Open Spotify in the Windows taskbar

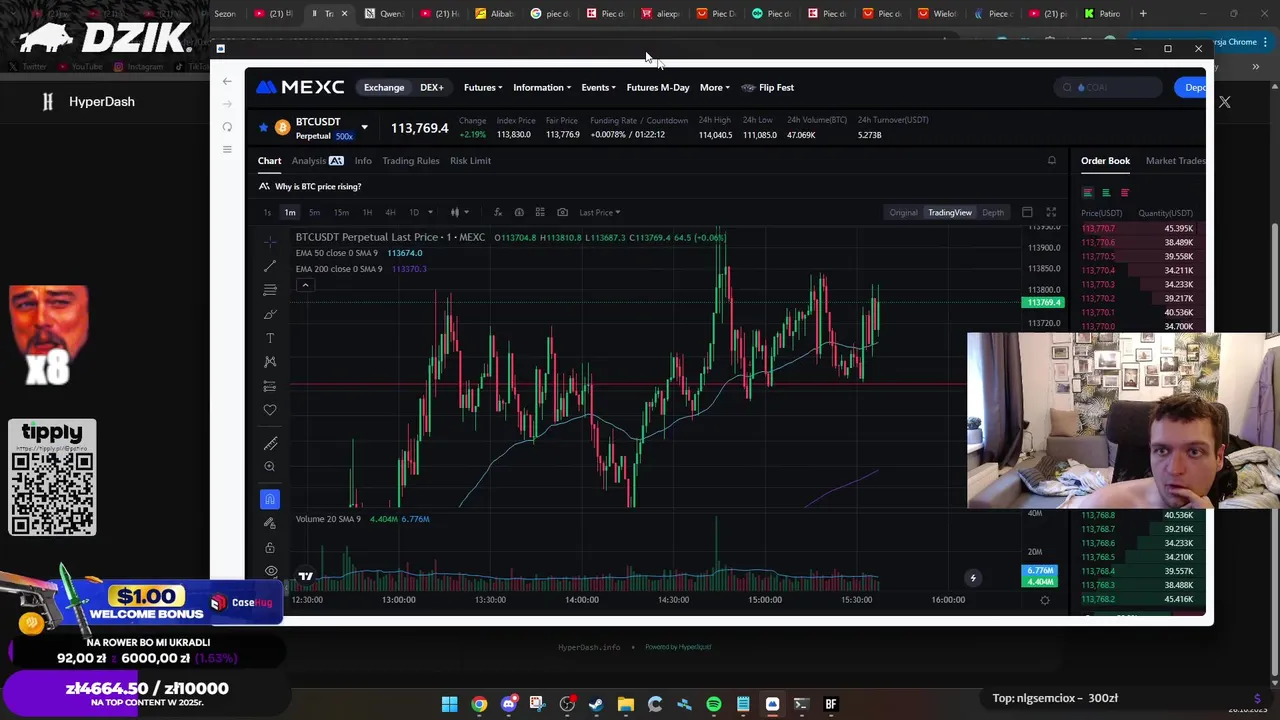(x=714, y=704)
